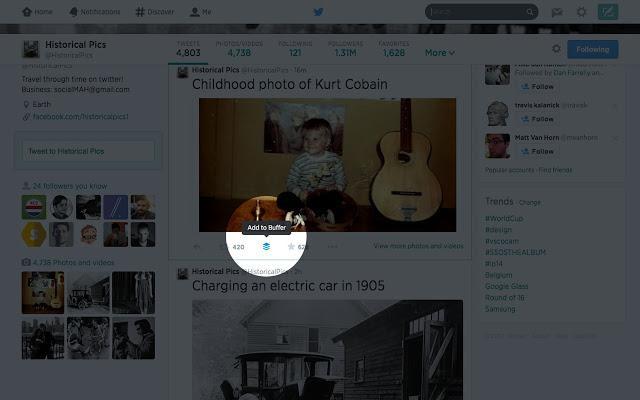Open the Kurt Cobain childhood photo
Image resolution: width=640 pixels, height=400 pixels.
[x=327, y=165]
